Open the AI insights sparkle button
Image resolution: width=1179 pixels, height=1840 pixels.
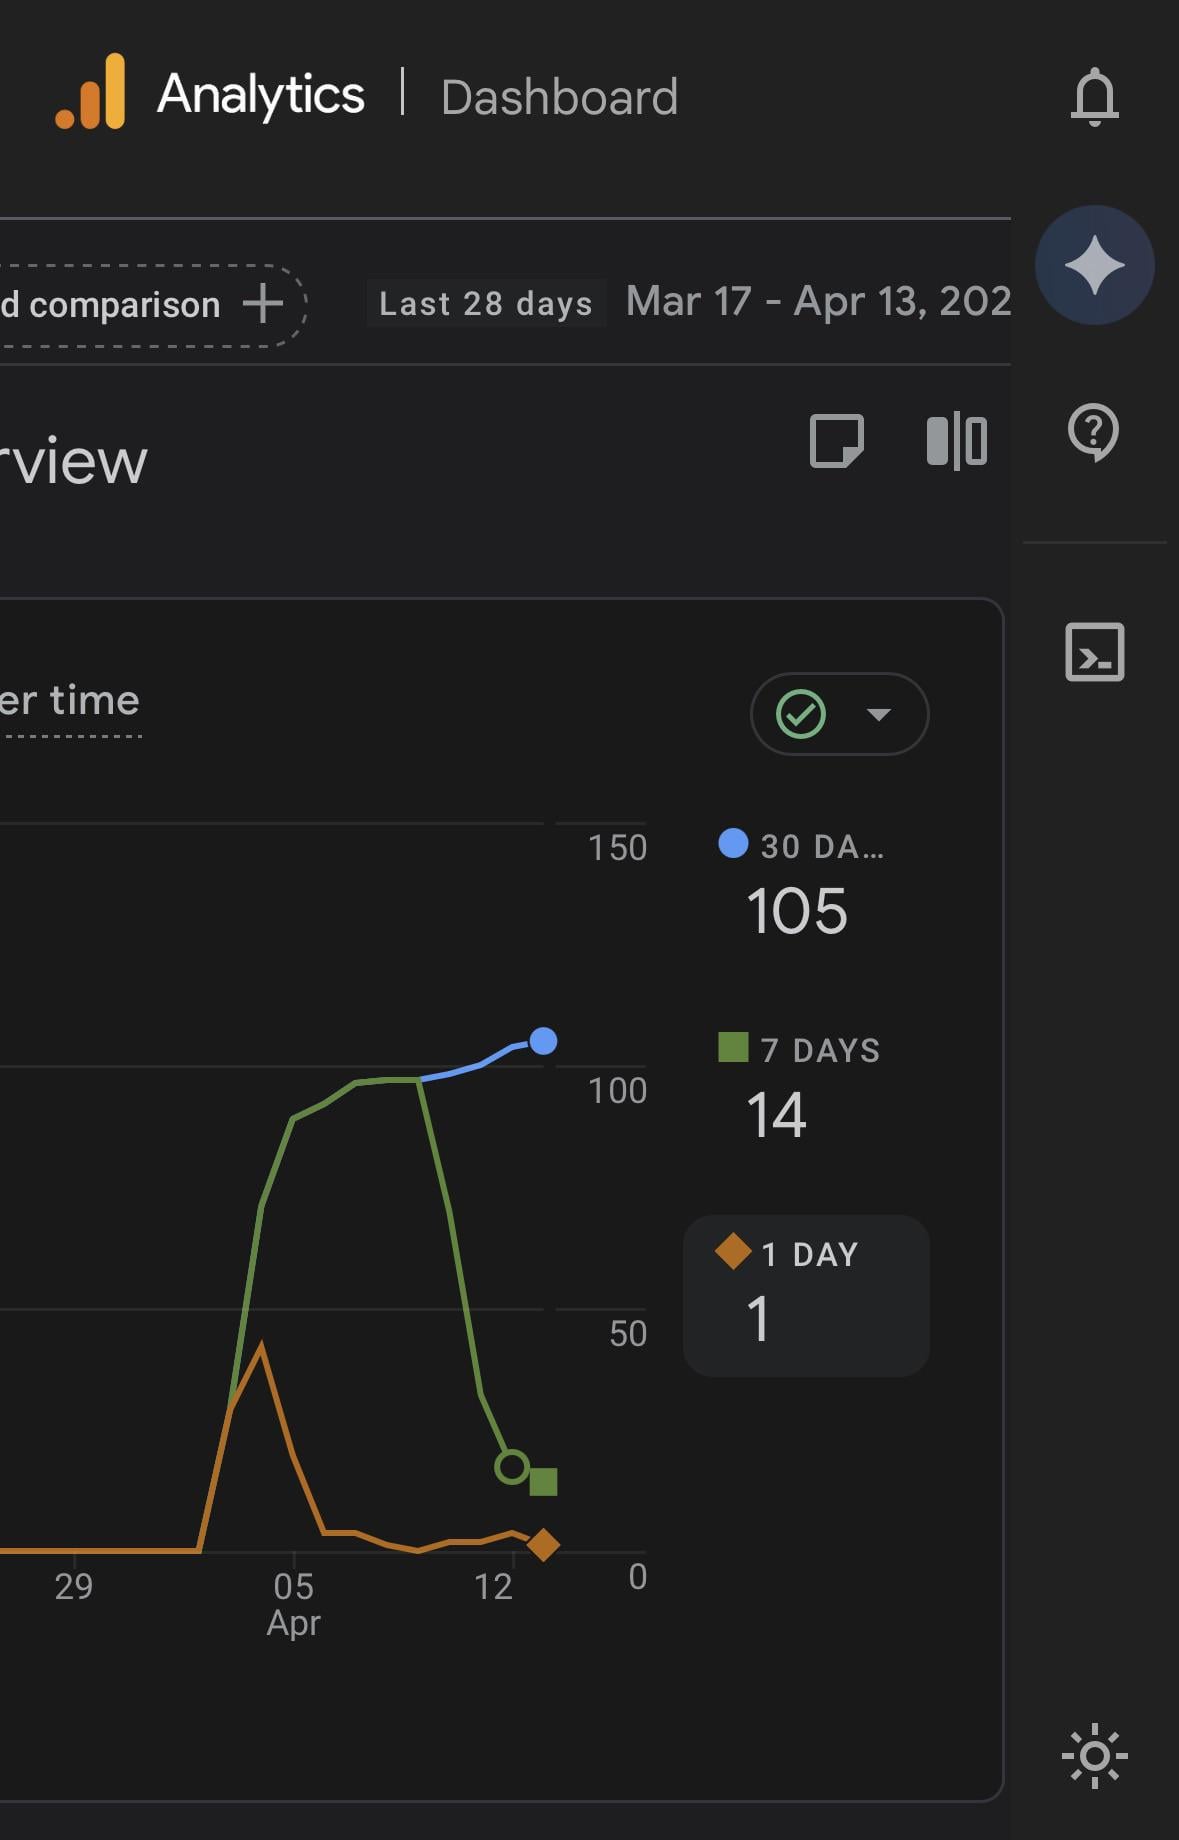tap(1094, 265)
